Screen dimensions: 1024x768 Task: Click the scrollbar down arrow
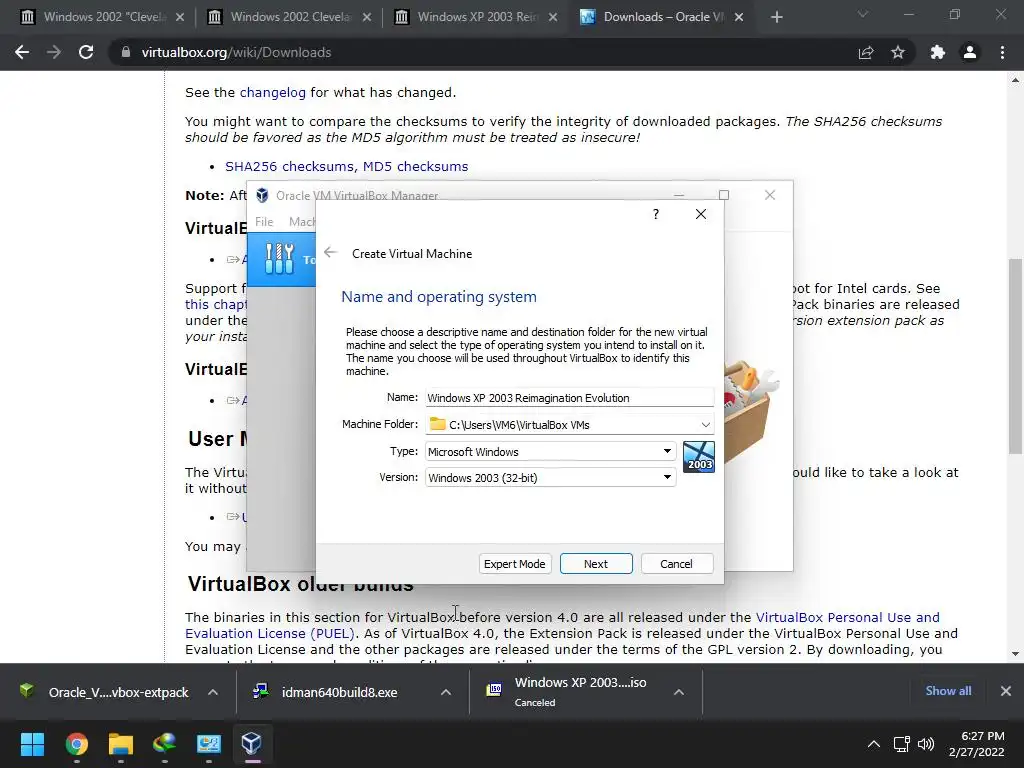click(x=1015, y=654)
